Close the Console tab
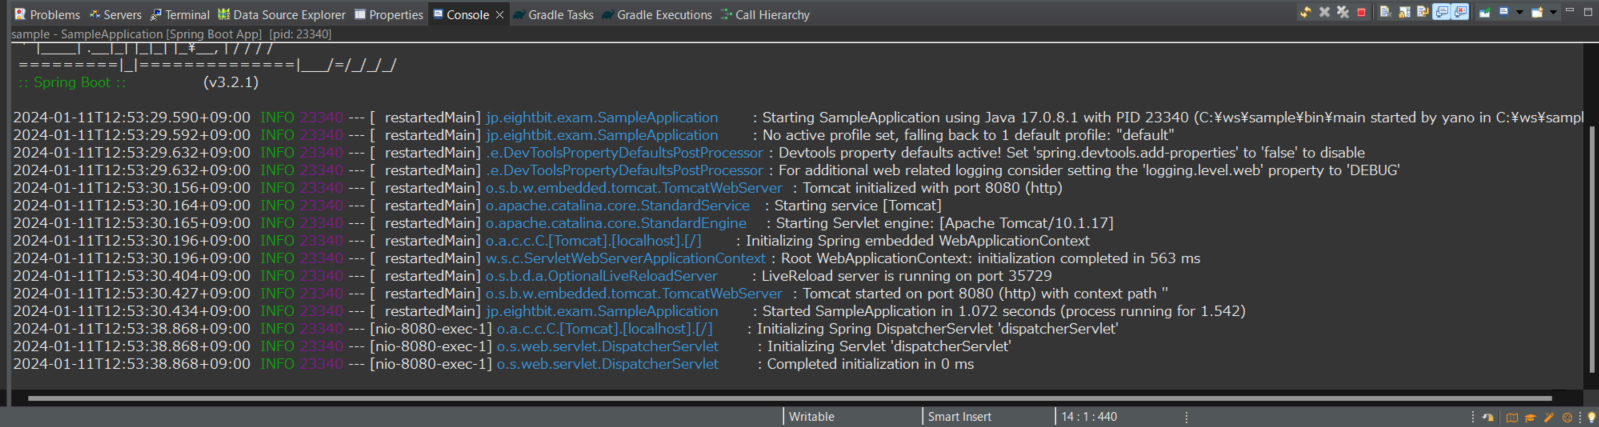The height and width of the screenshot is (427, 1599). click(499, 15)
